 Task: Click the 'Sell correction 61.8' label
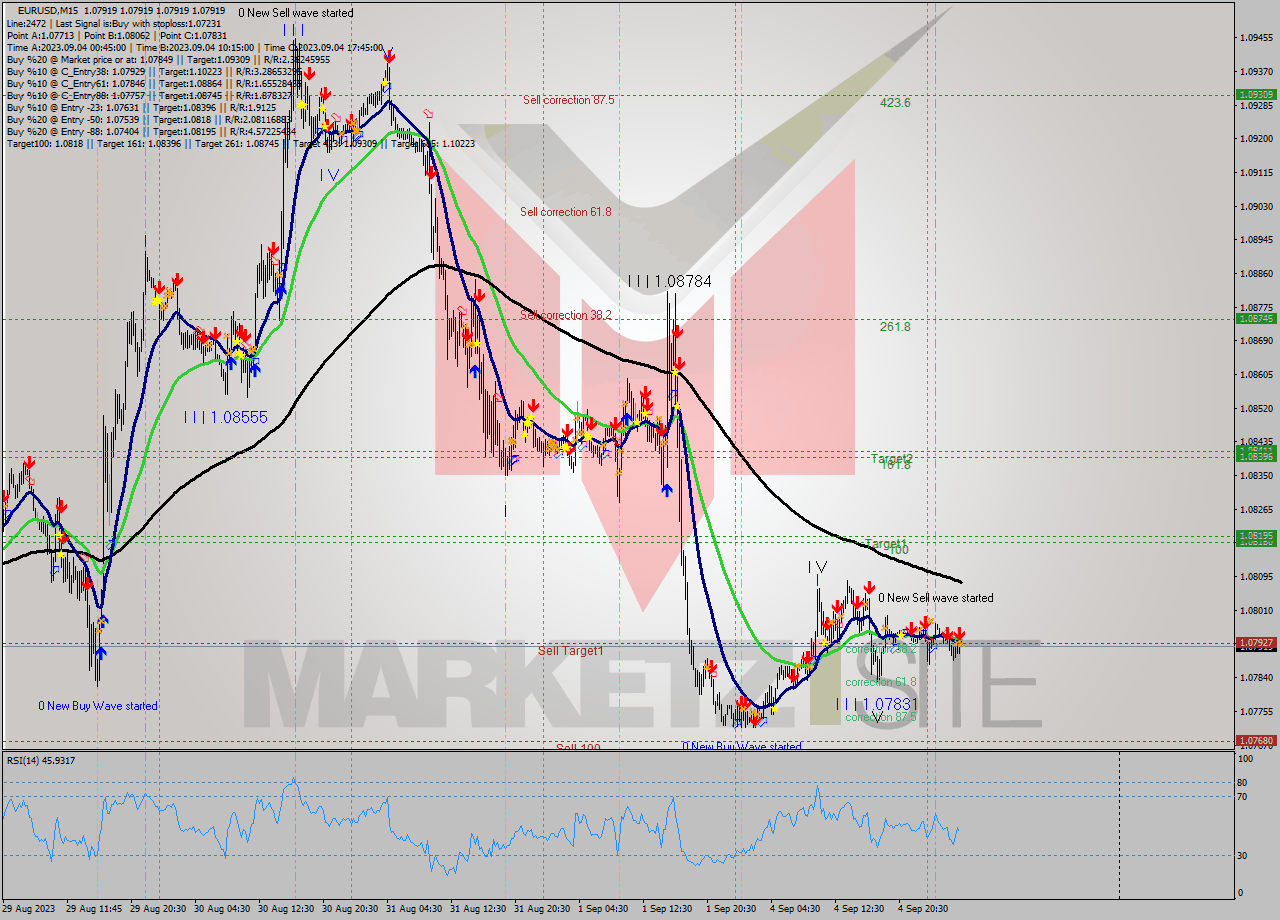pos(565,212)
